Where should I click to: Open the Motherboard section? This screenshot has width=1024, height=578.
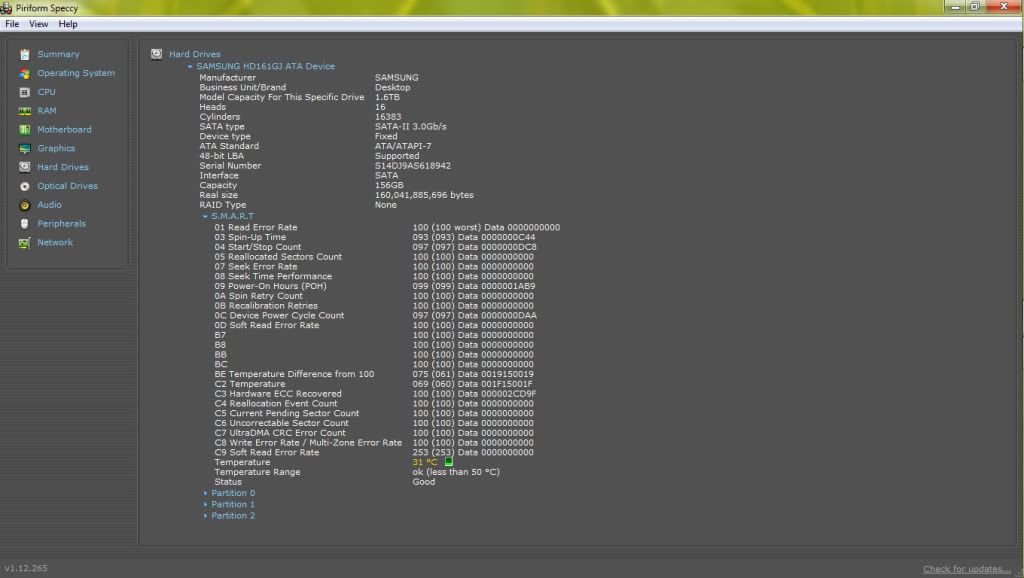point(64,130)
